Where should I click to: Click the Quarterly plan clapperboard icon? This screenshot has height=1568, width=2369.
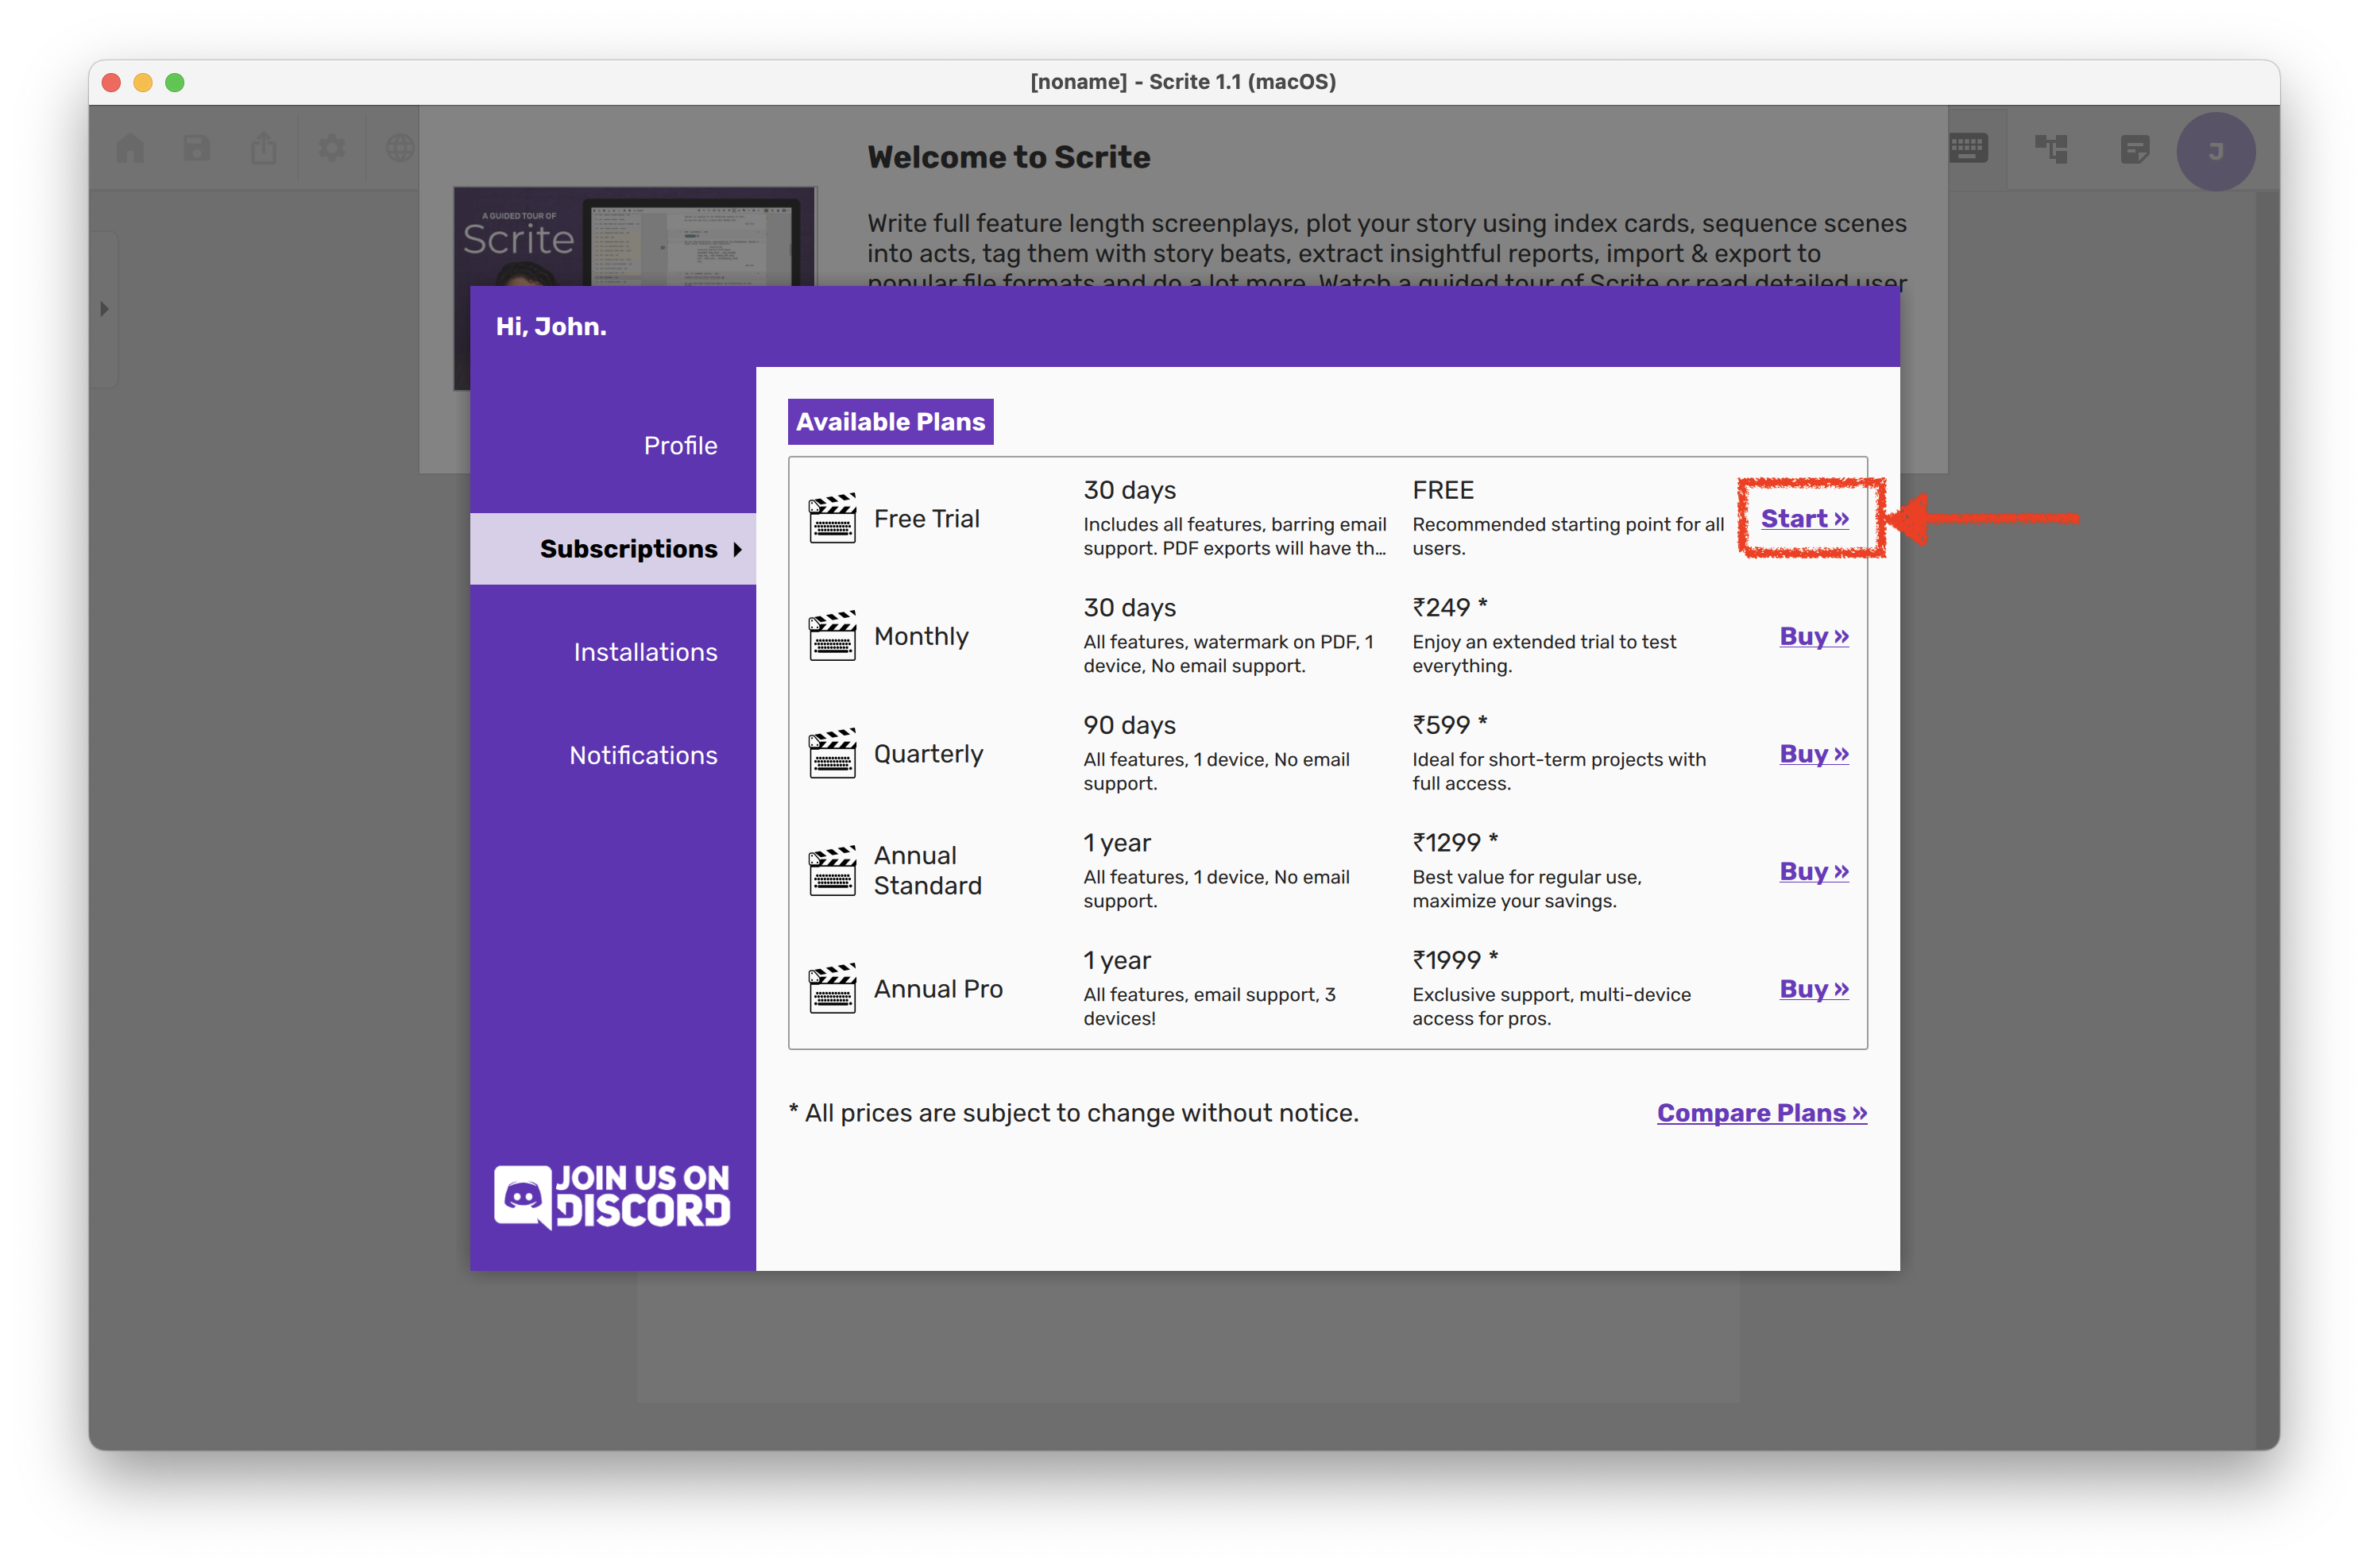[832, 753]
